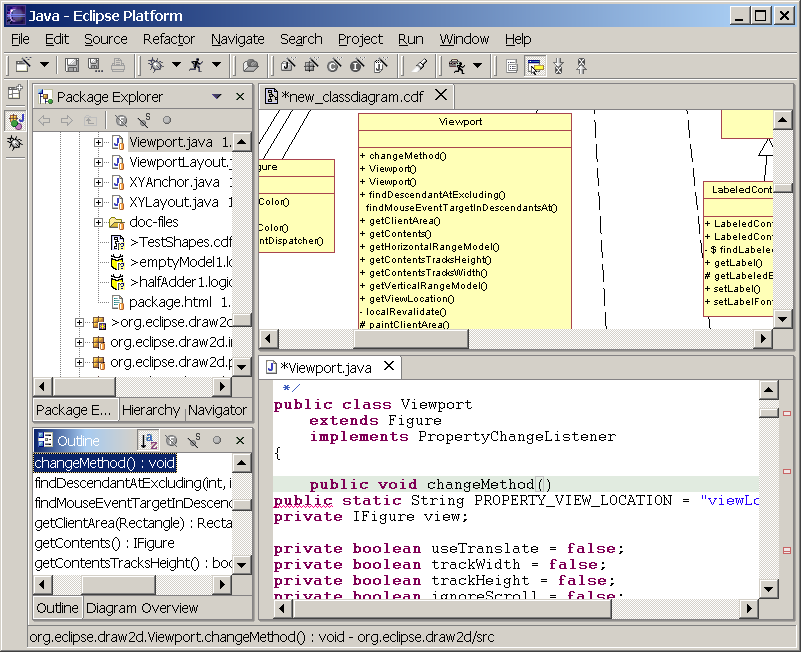
Task: Click the Print toolbar icon
Action: (118, 65)
